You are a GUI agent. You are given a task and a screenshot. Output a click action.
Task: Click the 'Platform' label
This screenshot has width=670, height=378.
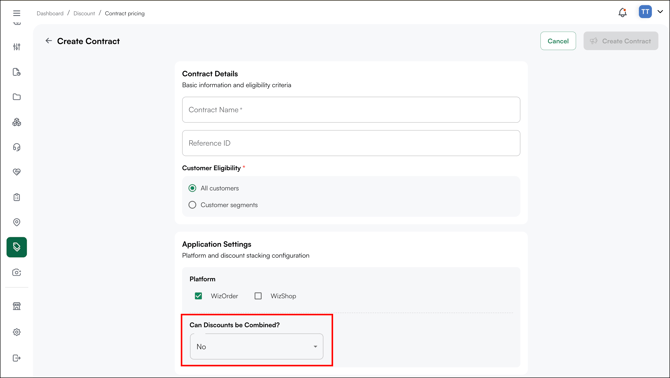(x=203, y=279)
